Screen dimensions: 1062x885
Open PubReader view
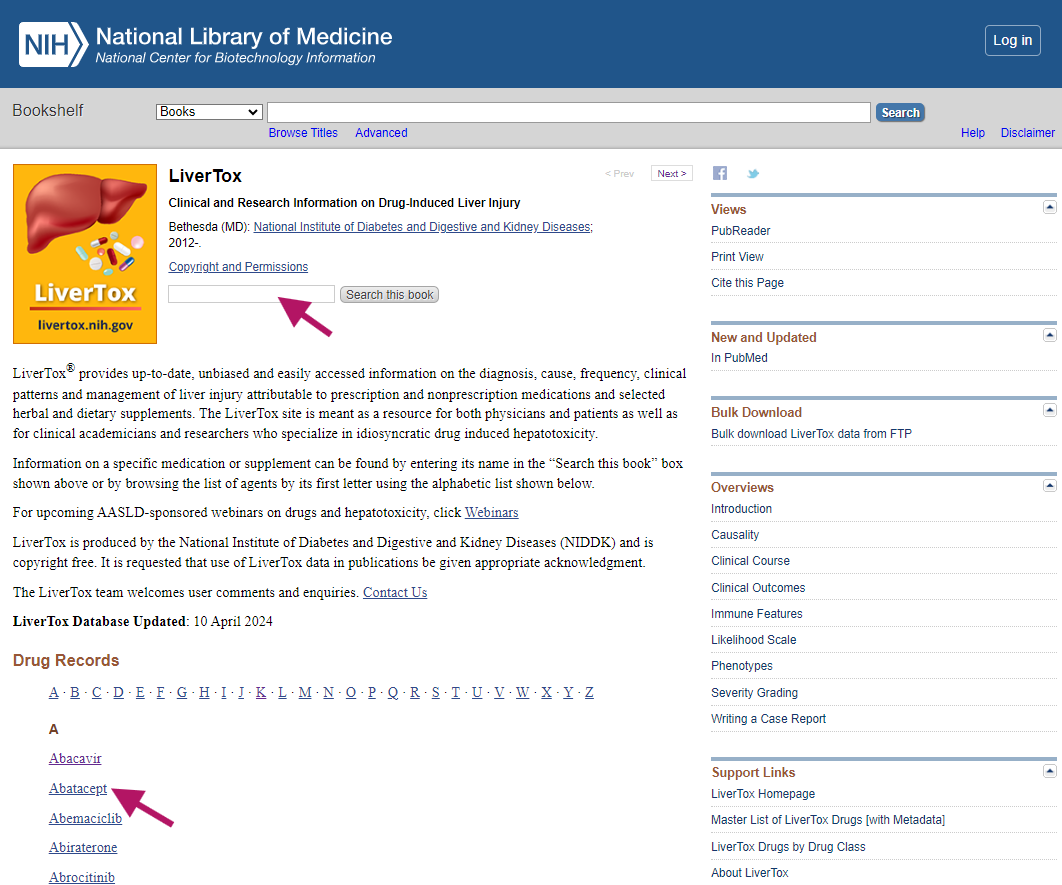point(740,231)
